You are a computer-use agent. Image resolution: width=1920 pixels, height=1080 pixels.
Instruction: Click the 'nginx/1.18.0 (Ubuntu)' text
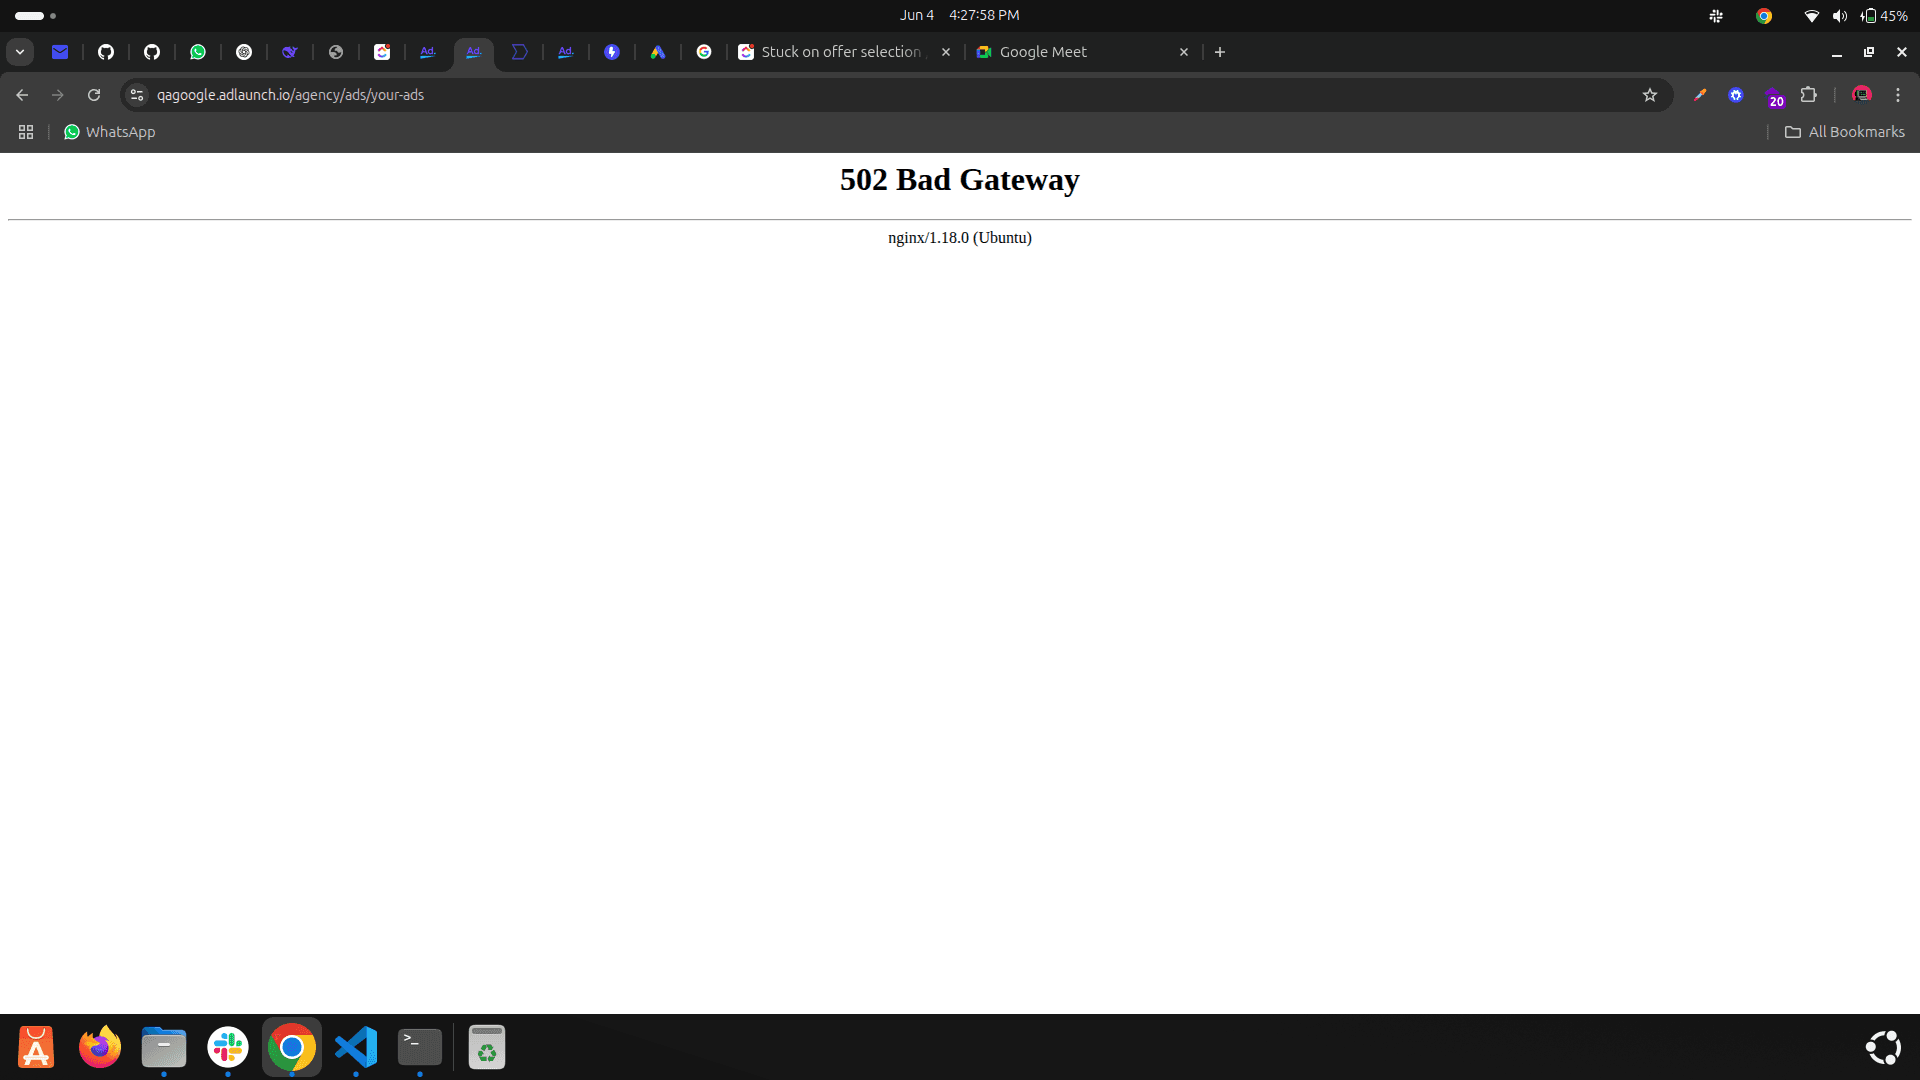pos(960,238)
